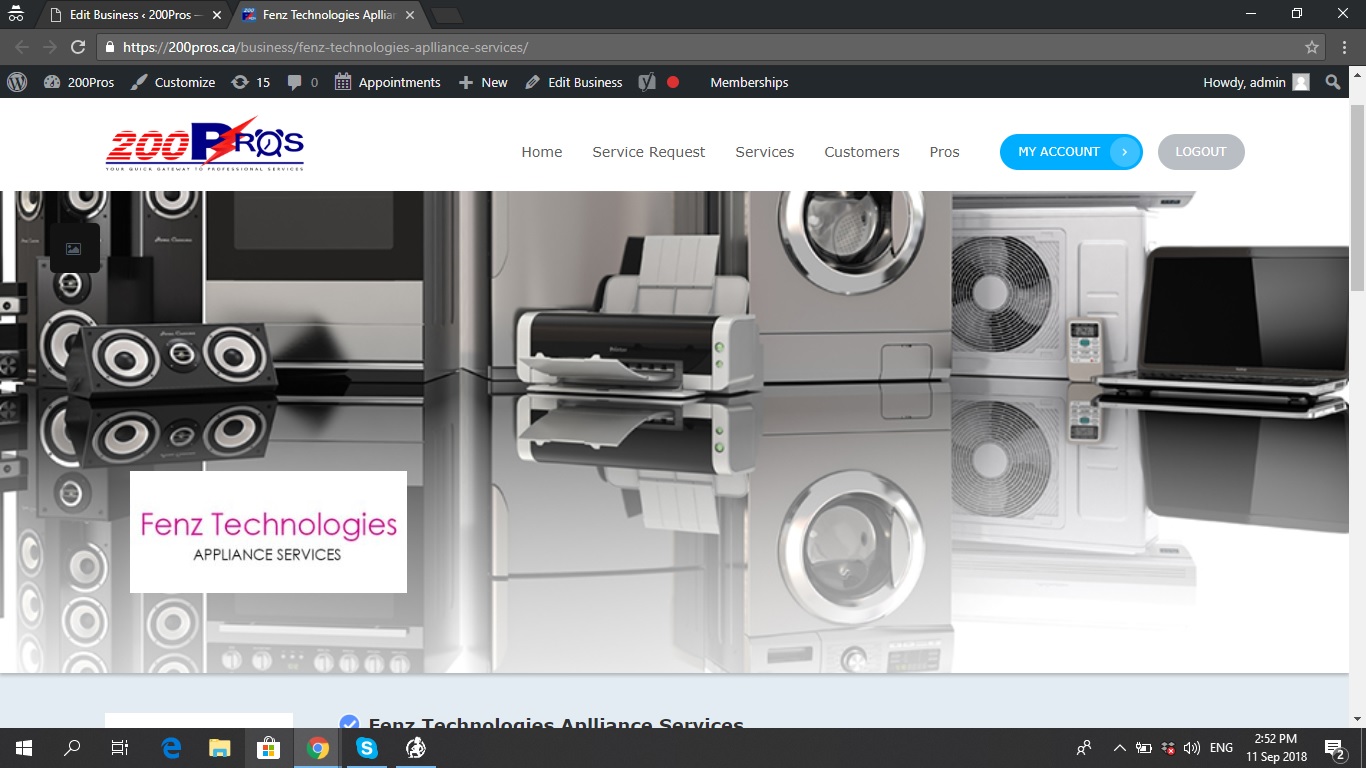Select the Memberships menu item
This screenshot has height=768, width=1366.
749,82
